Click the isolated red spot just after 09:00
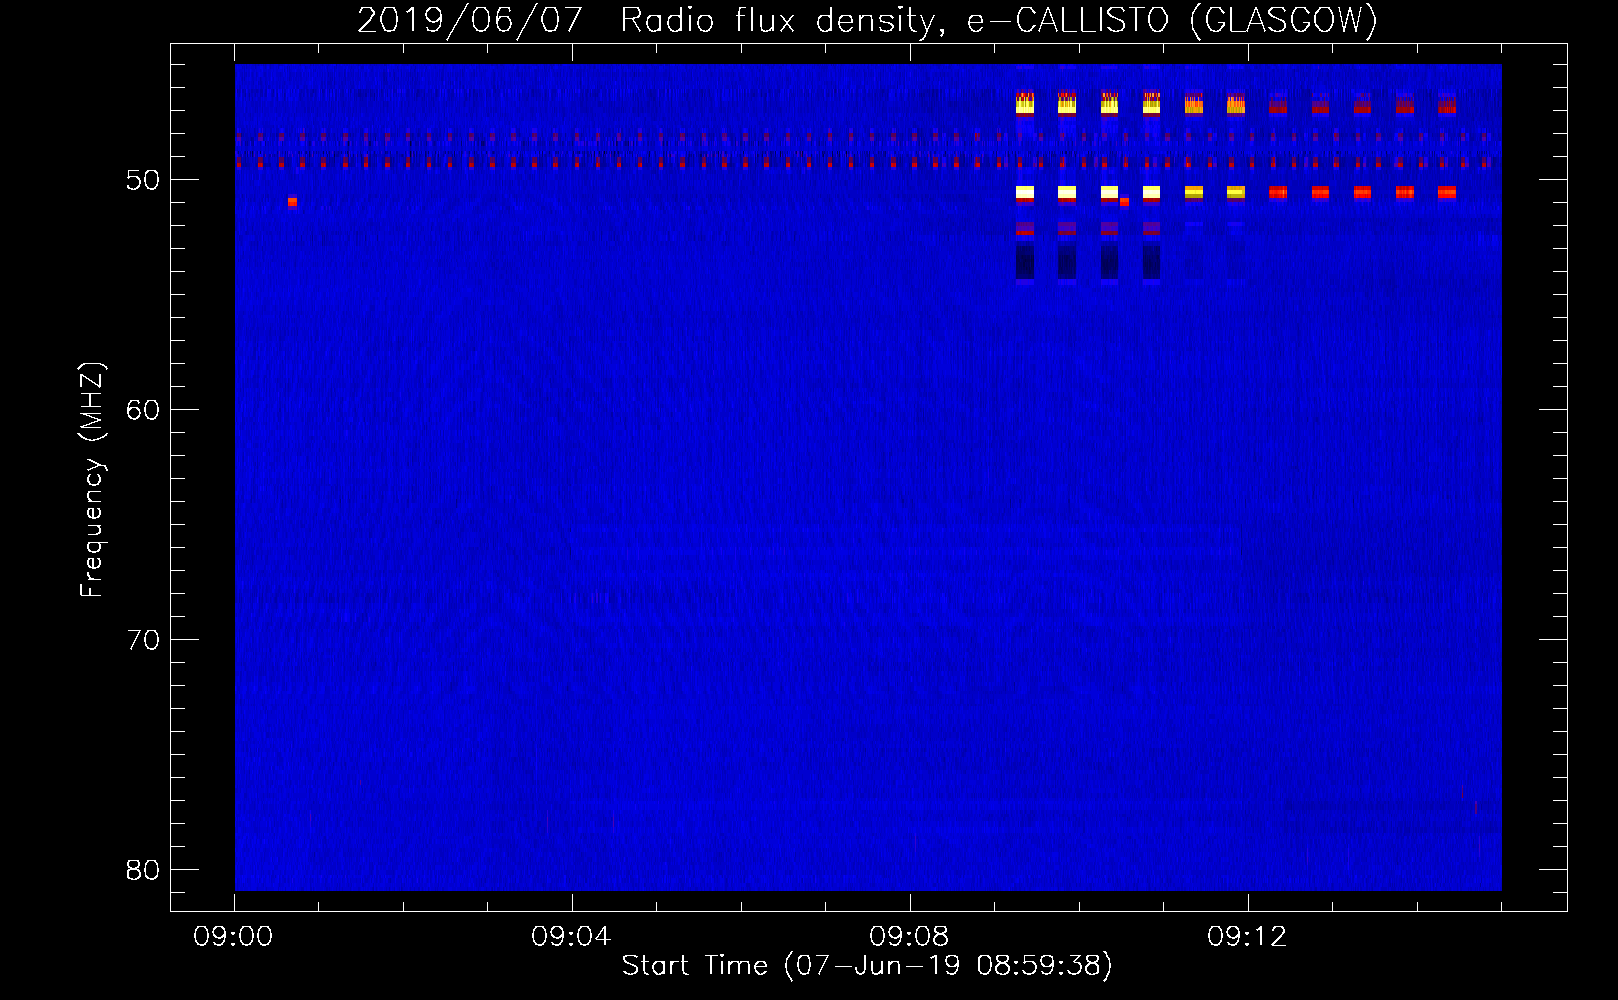Image resolution: width=1618 pixels, height=1000 pixels. pos(292,202)
